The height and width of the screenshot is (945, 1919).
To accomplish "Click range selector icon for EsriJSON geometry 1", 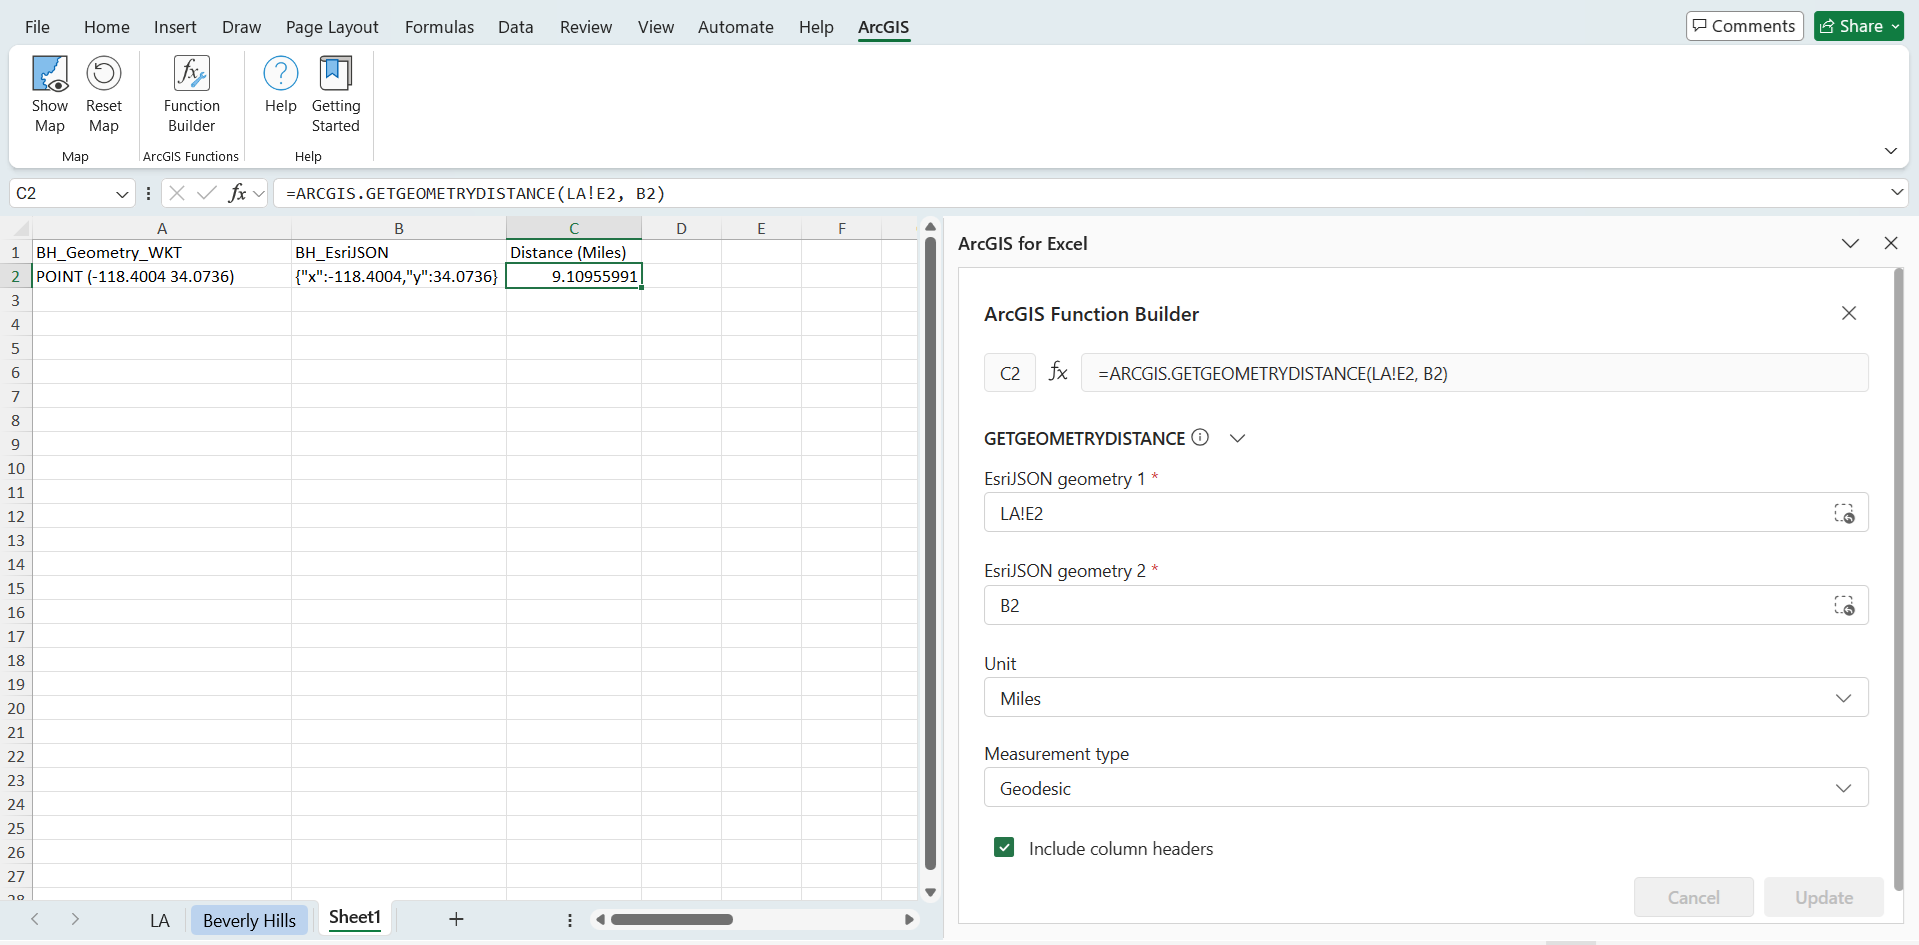I will coord(1844,513).
